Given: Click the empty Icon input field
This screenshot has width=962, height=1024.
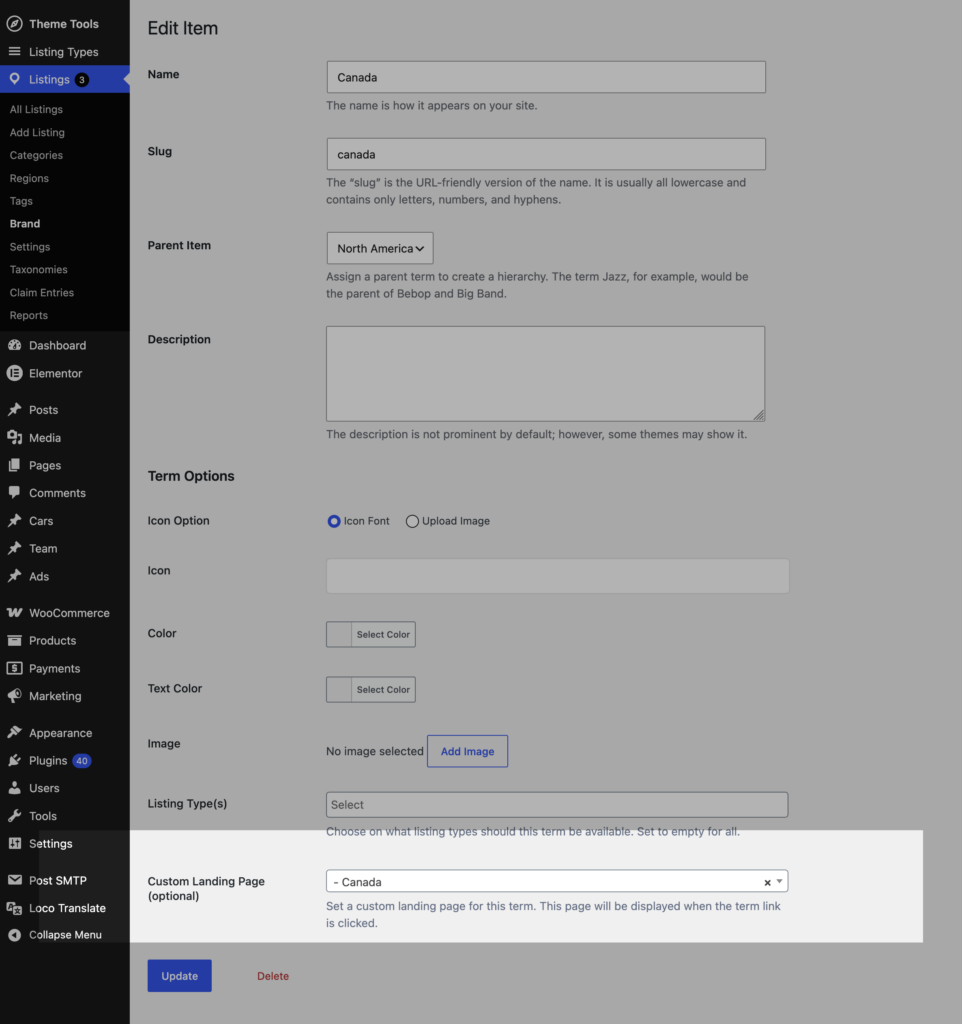Looking at the screenshot, I should pyautogui.click(x=558, y=576).
